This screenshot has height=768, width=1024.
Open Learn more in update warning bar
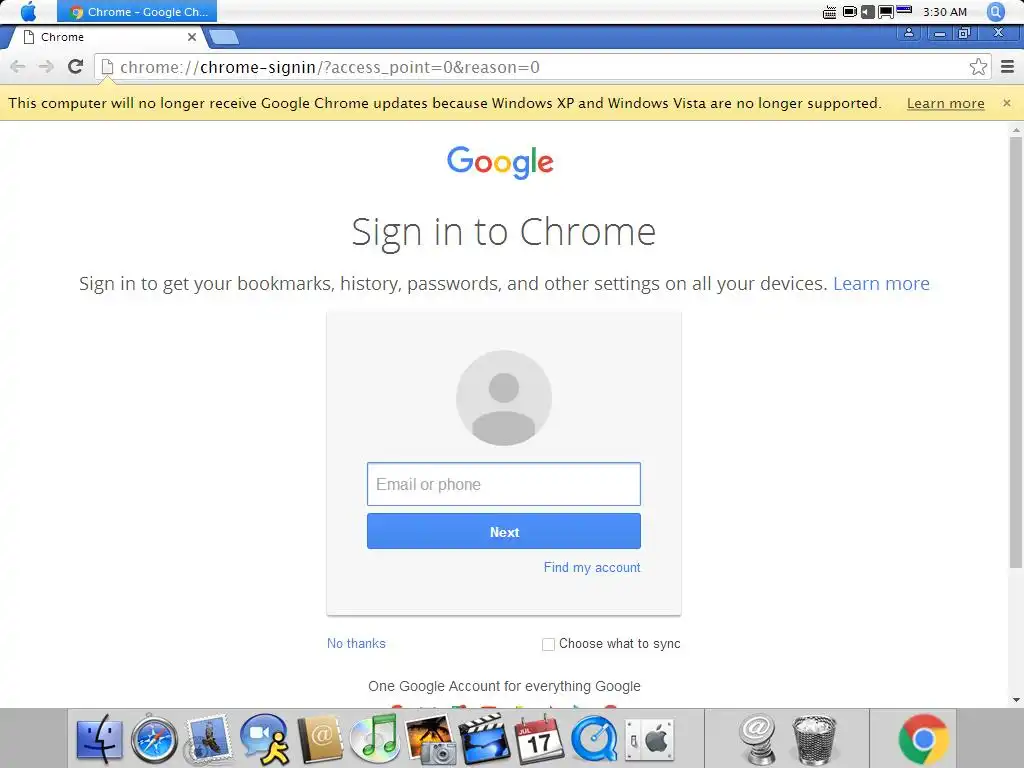(945, 103)
